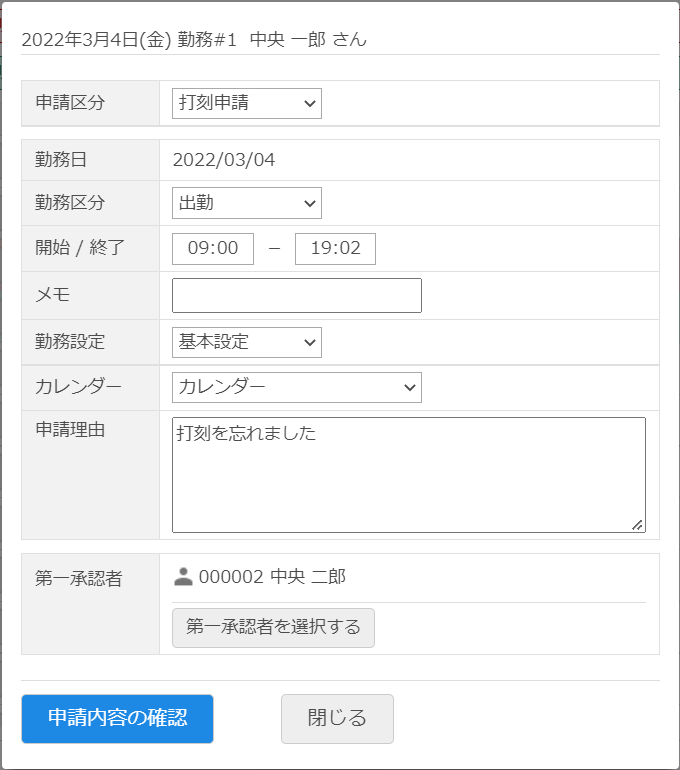680x770 pixels.
Task: Click the 開始 / 終了 row label
Action: 80,247
